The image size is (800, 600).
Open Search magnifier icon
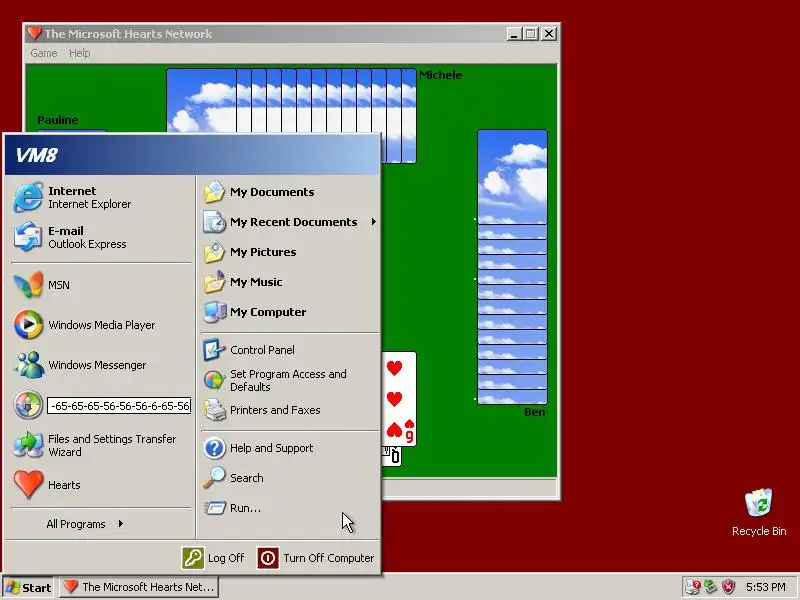[x=214, y=478]
